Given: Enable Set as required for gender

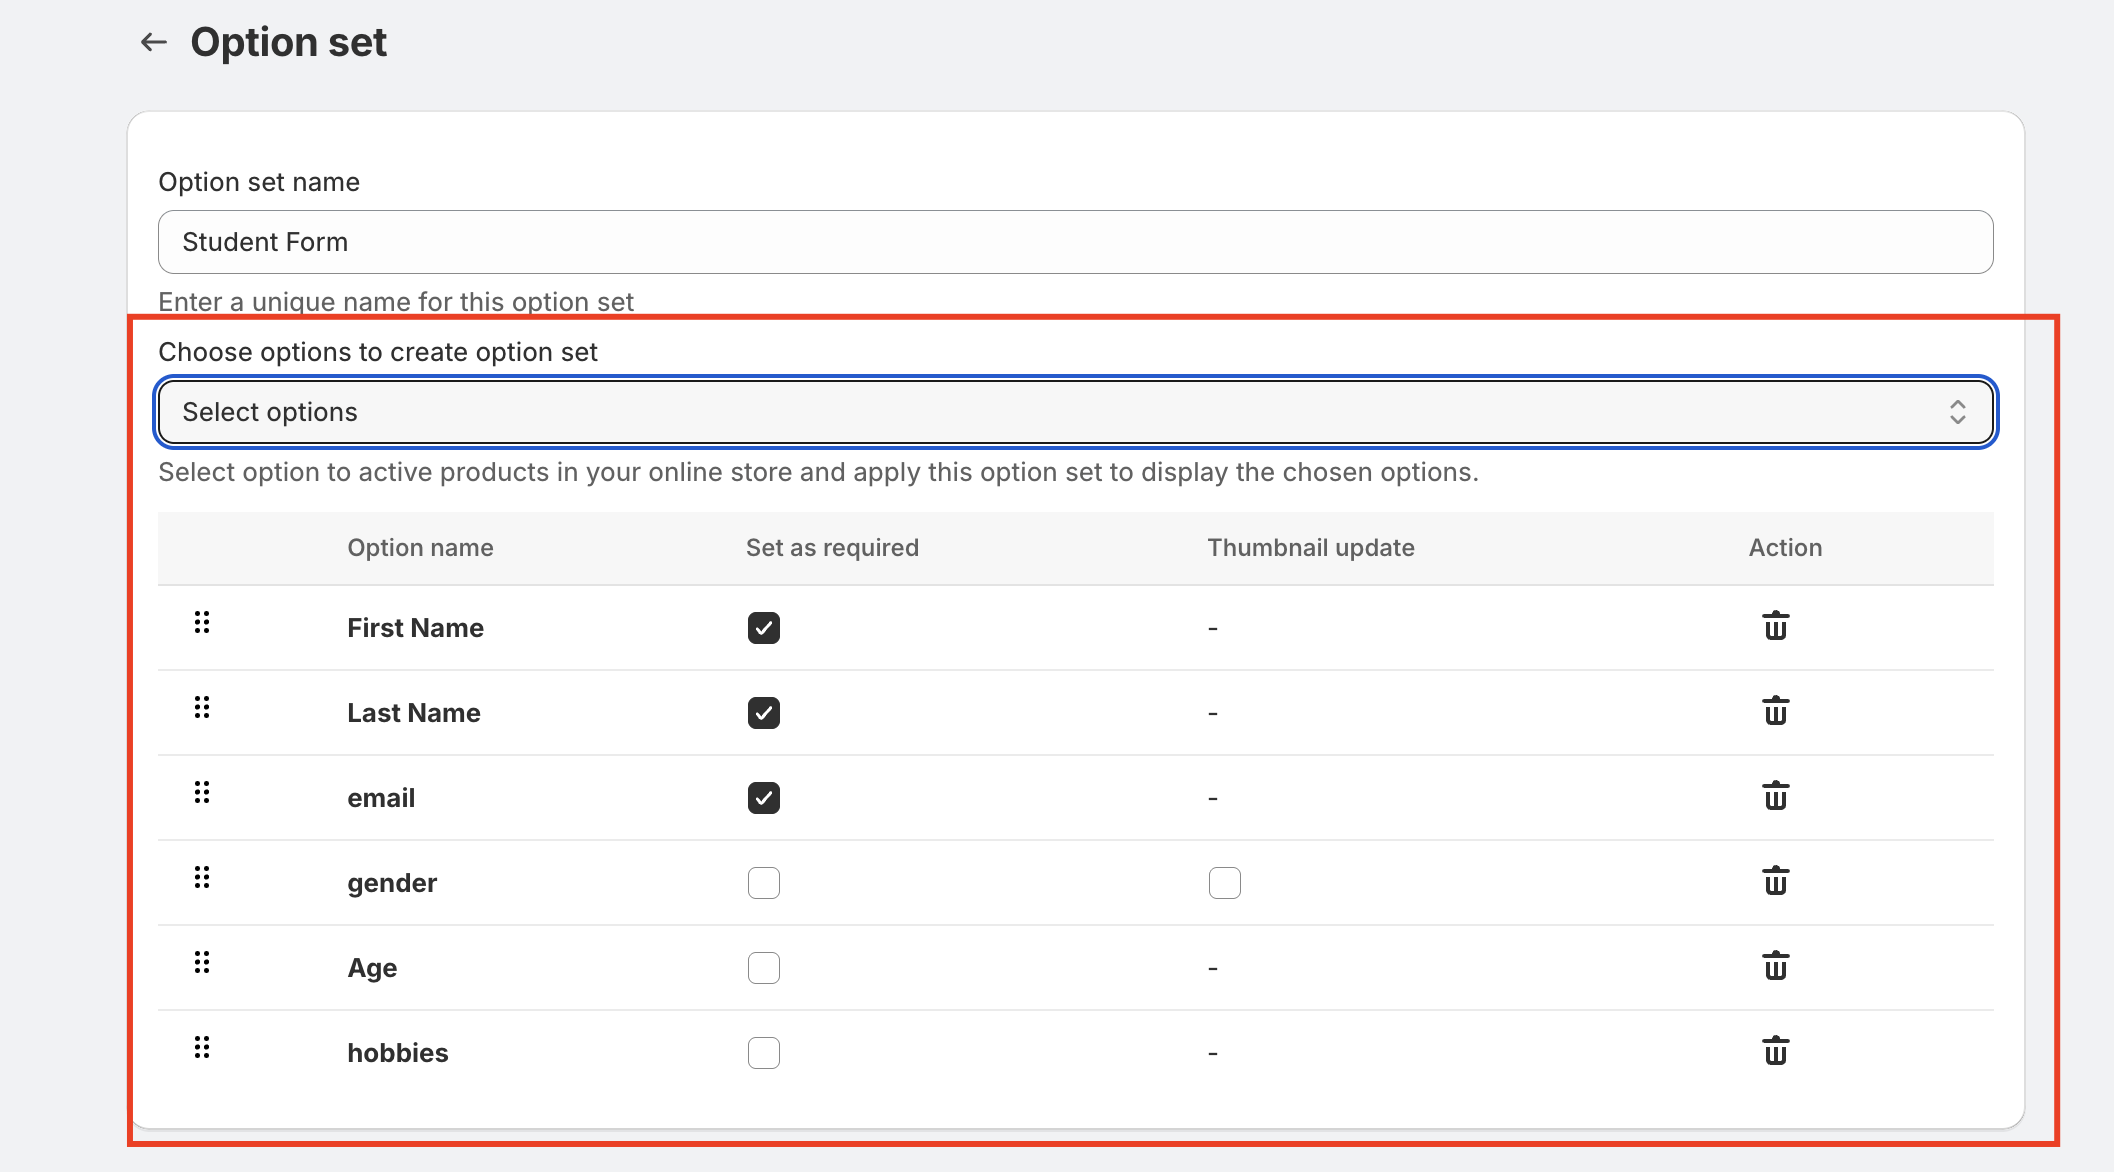Looking at the screenshot, I should click(764, 883).
